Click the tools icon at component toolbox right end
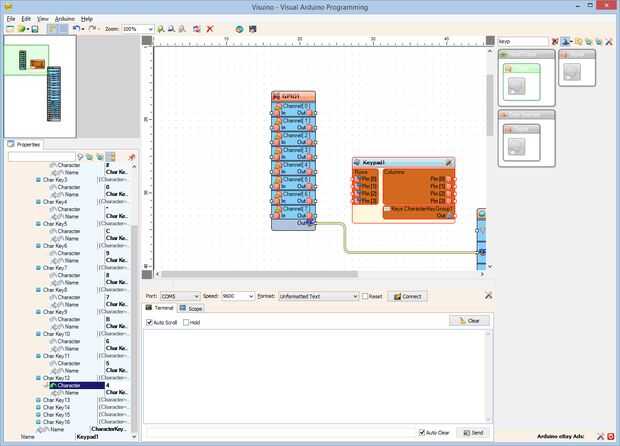The width and height of the screenshot is (620, 446). coord(609,41)
